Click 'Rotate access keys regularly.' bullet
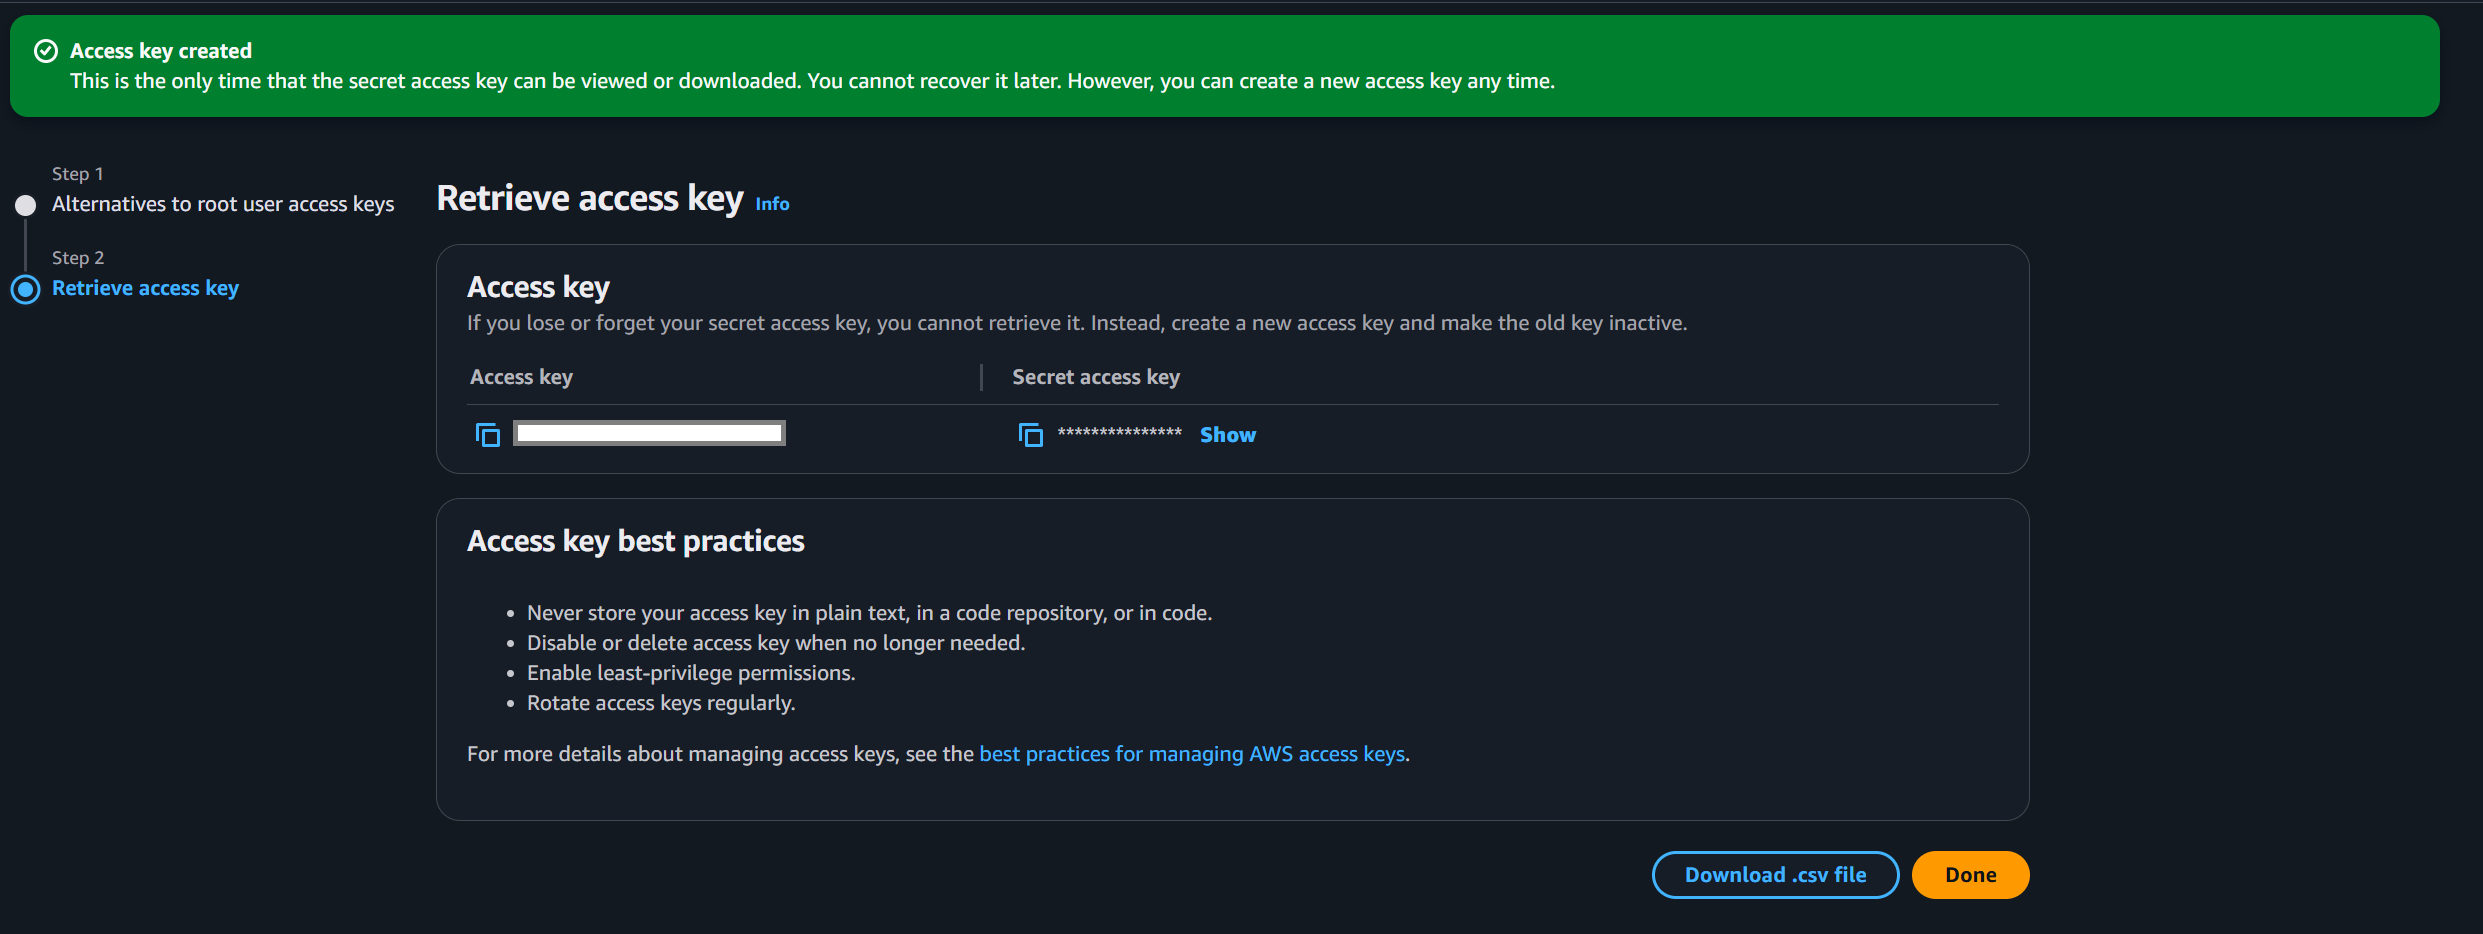This screenshot has width=2483, height=934. click(661, 703)
